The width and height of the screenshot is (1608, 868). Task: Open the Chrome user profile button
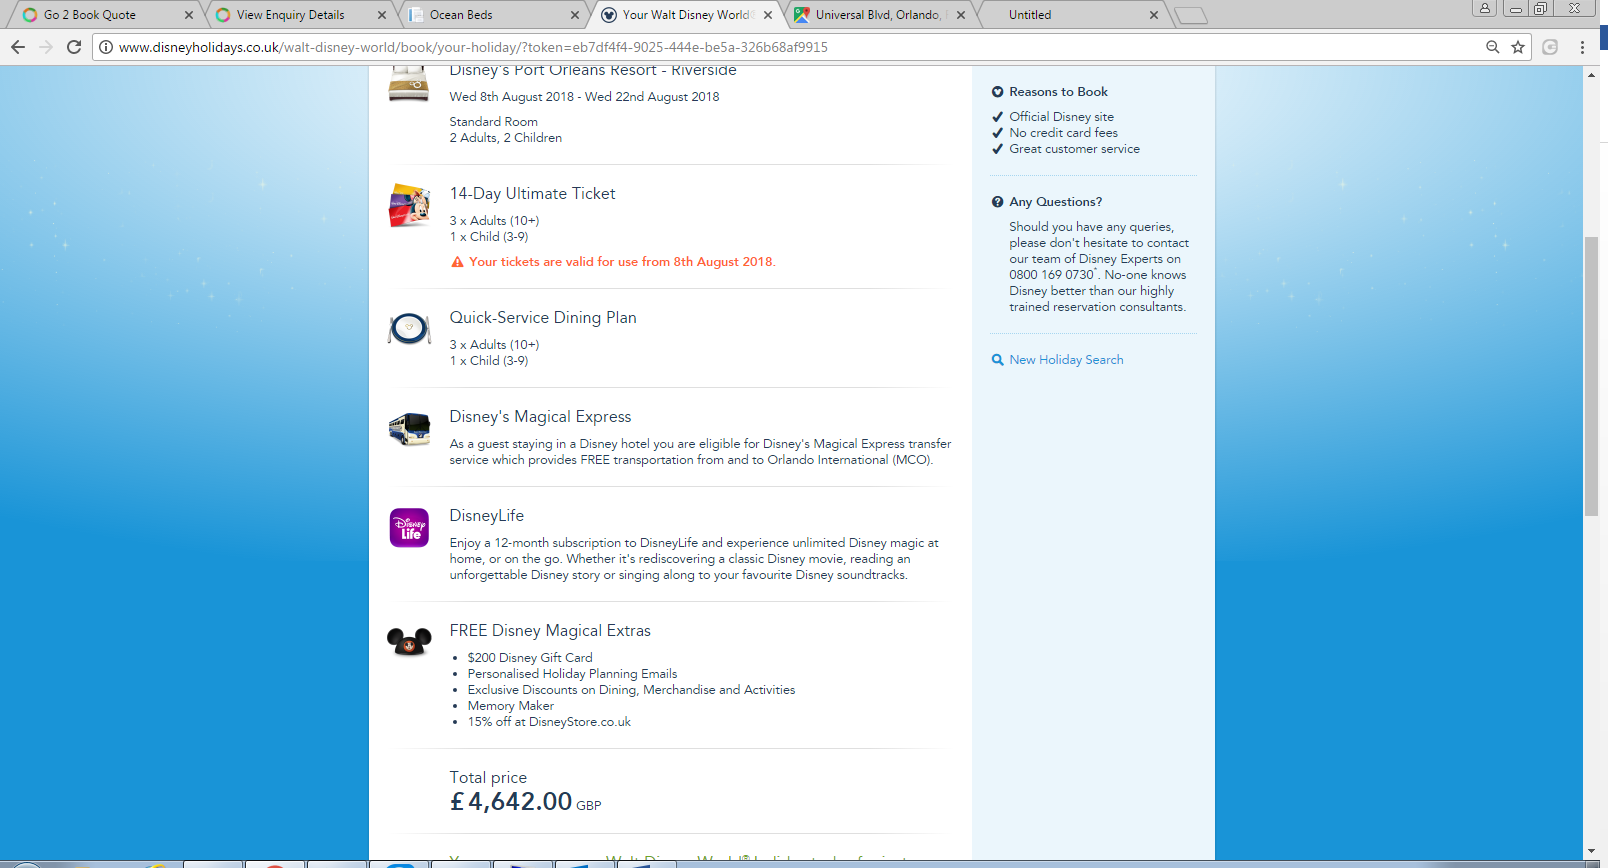1485,8
